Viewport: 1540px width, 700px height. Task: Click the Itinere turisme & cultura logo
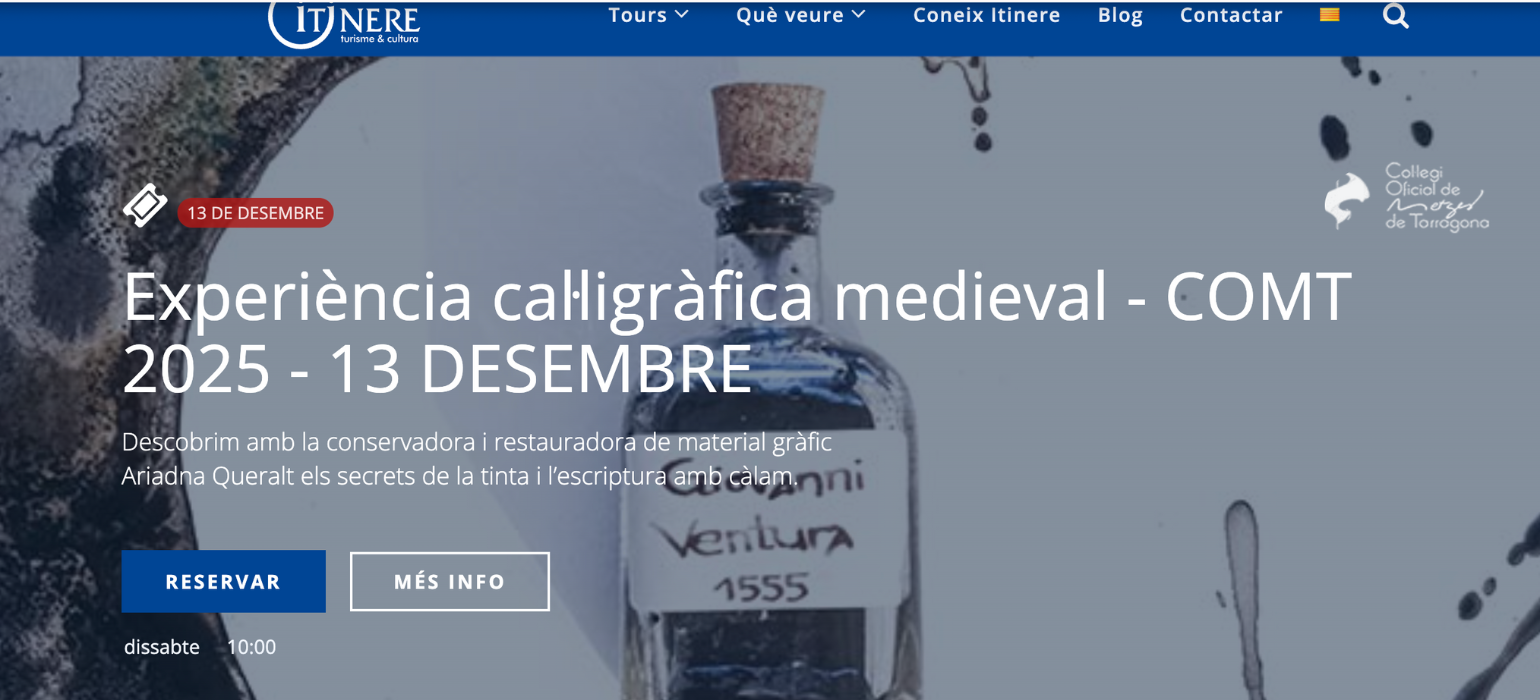[x=344, y=22]
